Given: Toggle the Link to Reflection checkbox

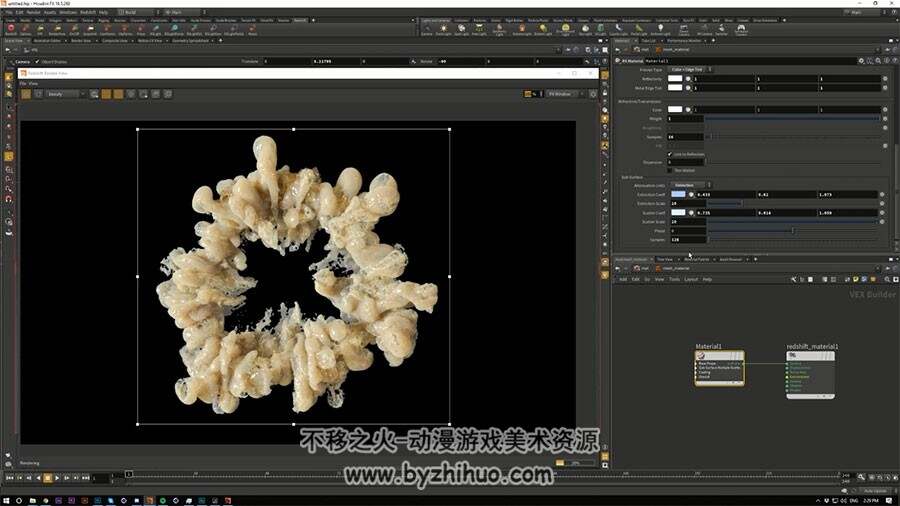Looking at the screenshot, I should coord(670,154).
